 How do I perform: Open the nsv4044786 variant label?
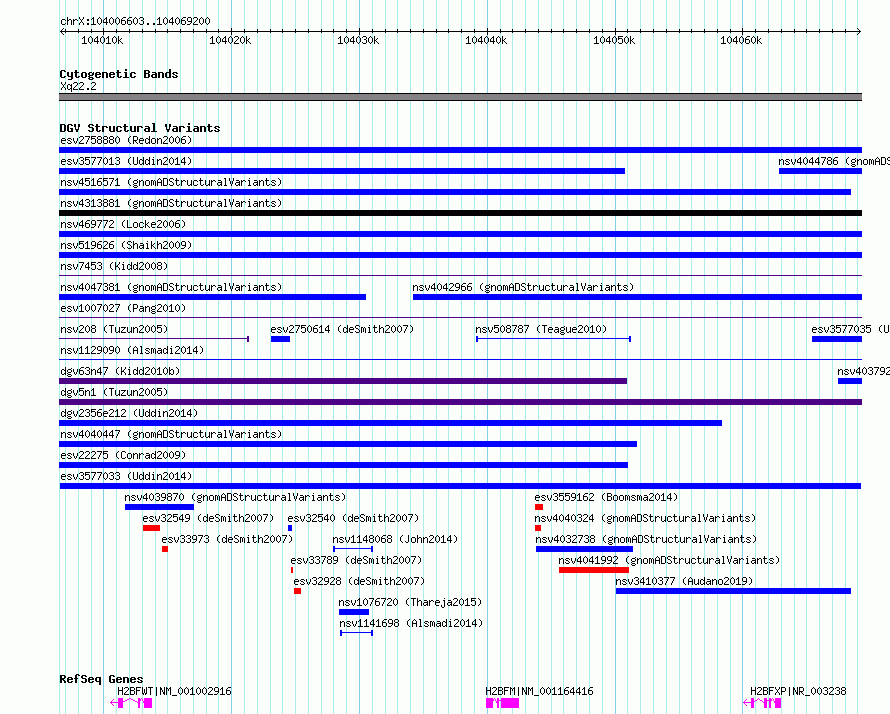[x=833, y=161]
